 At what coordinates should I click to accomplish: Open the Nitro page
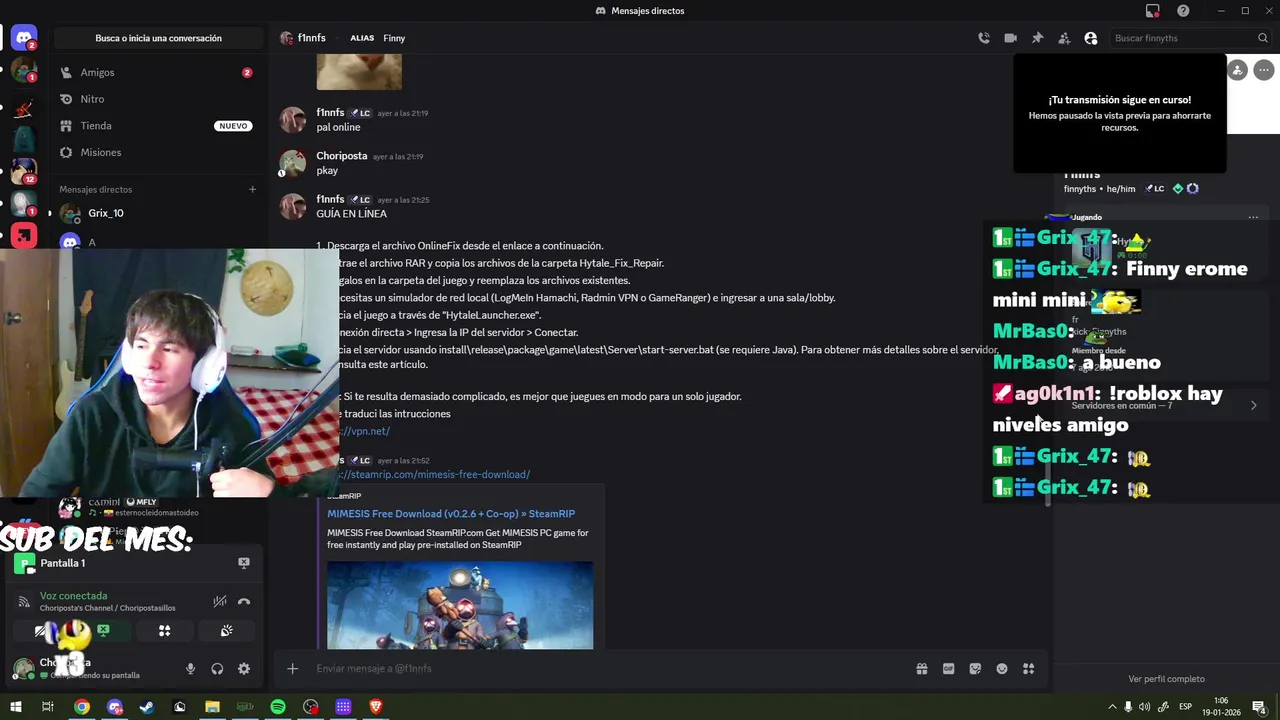pos(157,99)
